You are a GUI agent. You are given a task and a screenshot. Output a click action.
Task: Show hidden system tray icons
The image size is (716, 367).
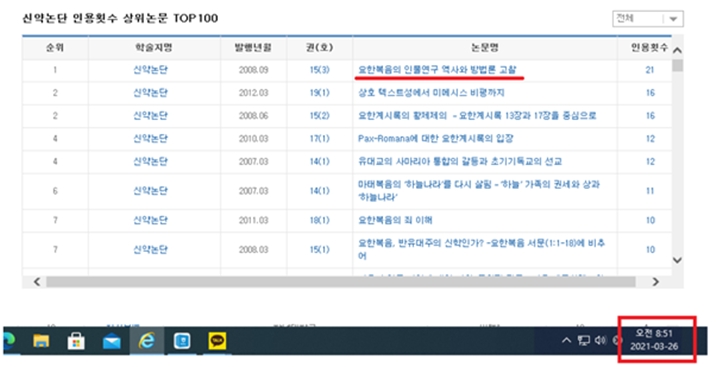pos(566,340)
